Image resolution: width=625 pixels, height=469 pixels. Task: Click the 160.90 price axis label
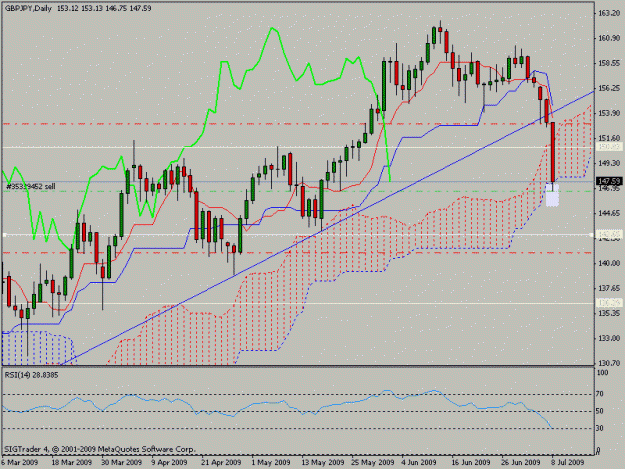(609, 38)
